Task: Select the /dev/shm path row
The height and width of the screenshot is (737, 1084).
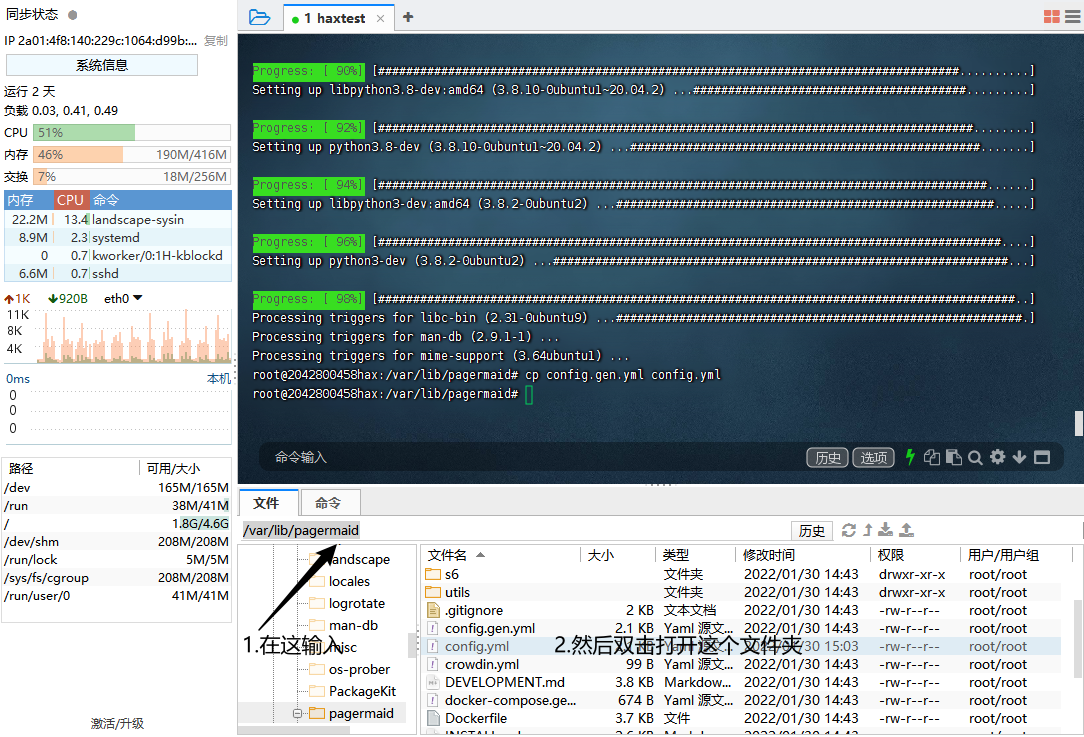Action: coord(116,541)
